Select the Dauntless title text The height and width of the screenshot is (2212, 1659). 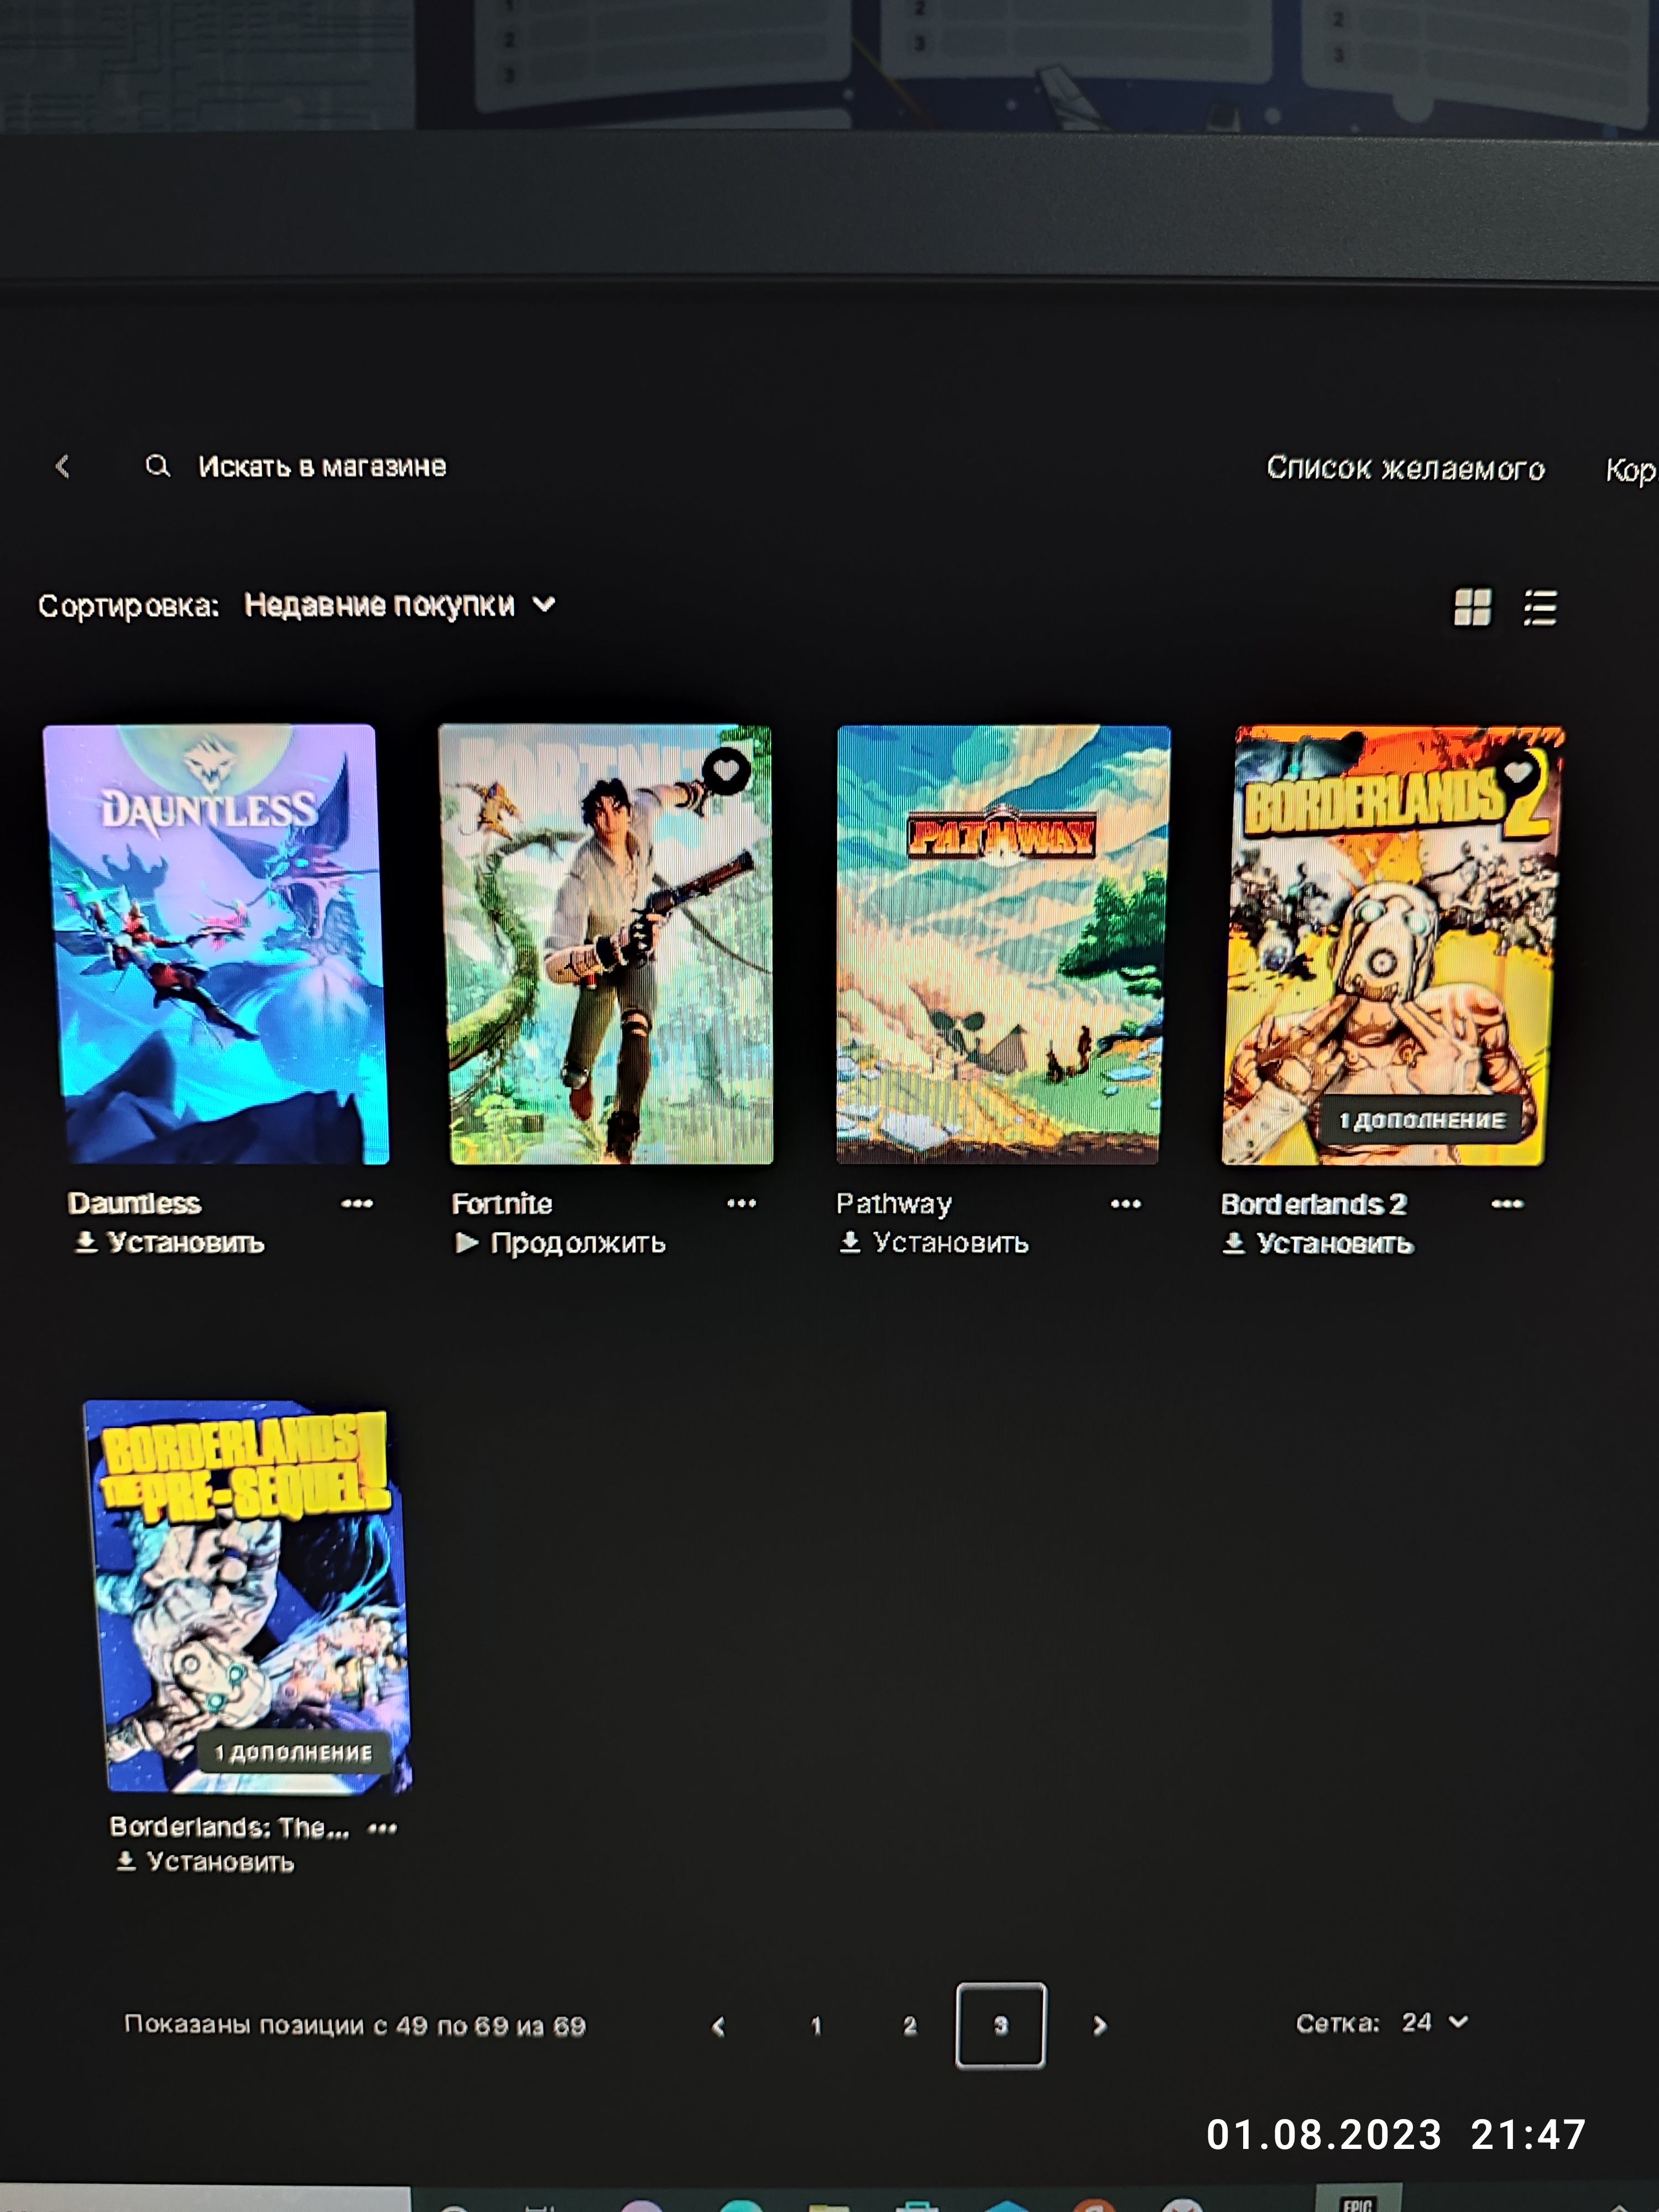[x=134, y=1203]
